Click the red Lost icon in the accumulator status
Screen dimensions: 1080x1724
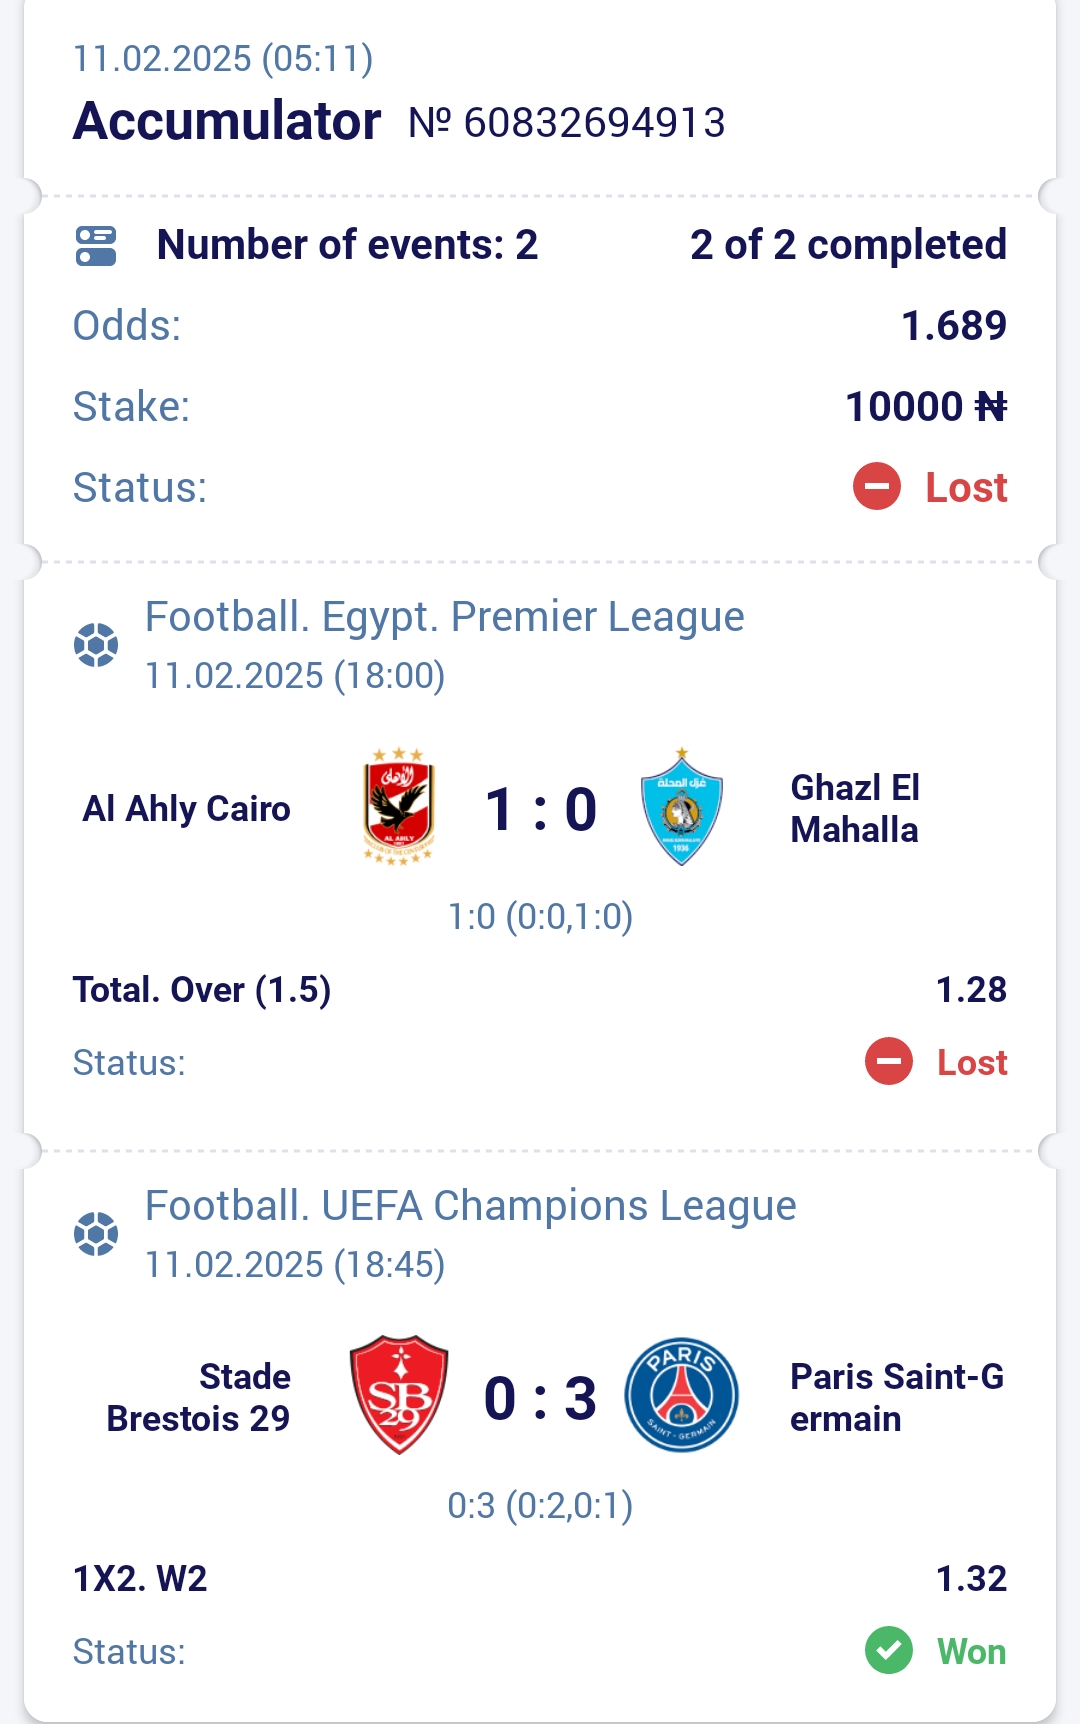(877, 487)
